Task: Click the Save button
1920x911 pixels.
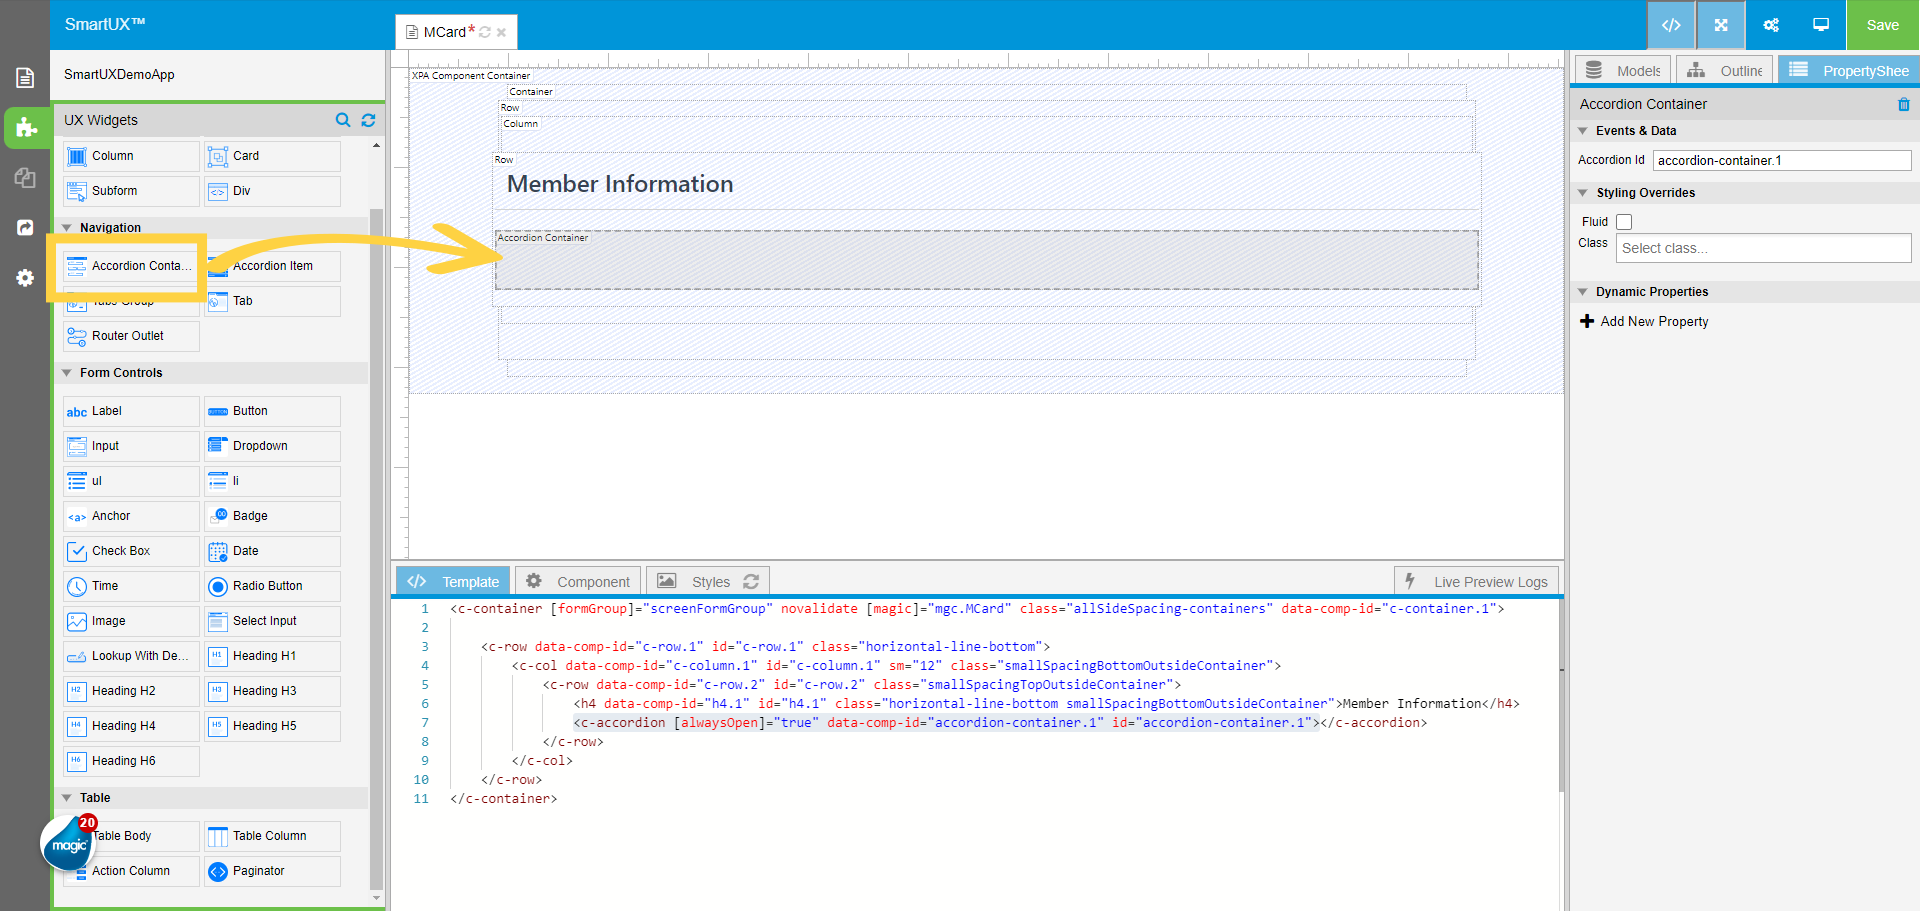Action: tap(1882, 25)
